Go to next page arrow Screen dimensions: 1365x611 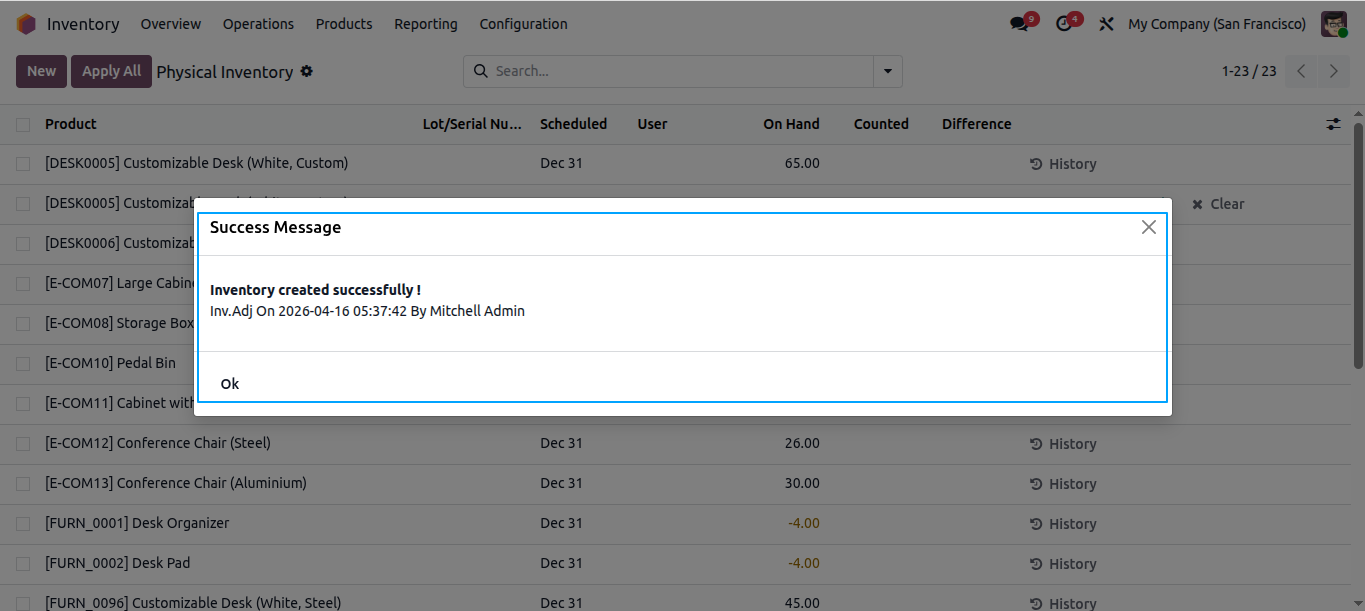pyautogui.click(x=1333, y=71)
